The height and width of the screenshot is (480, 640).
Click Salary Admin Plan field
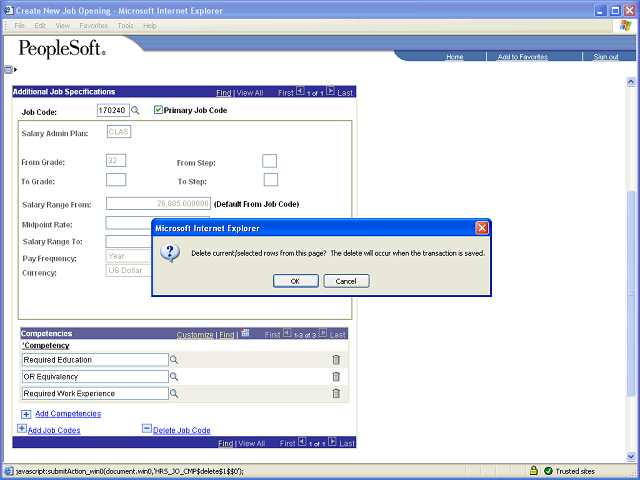(x=119, y=132)
